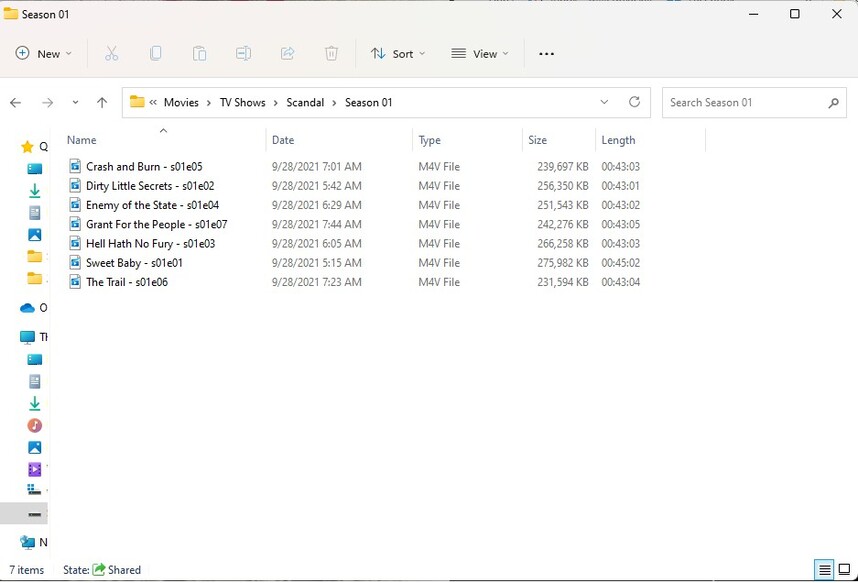Go back with the left arrow
The width and height of the screenshot is (858, 583).
coord(16,102)
